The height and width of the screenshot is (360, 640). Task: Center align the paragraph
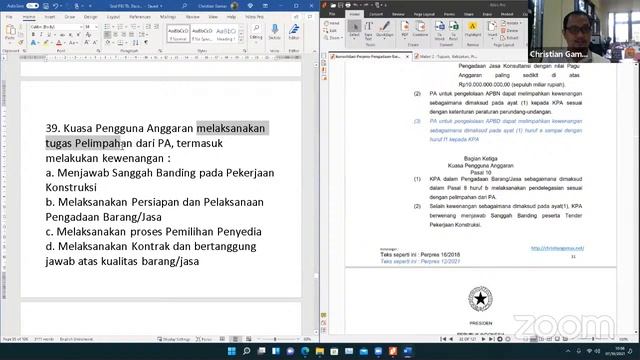pos(116,35)
